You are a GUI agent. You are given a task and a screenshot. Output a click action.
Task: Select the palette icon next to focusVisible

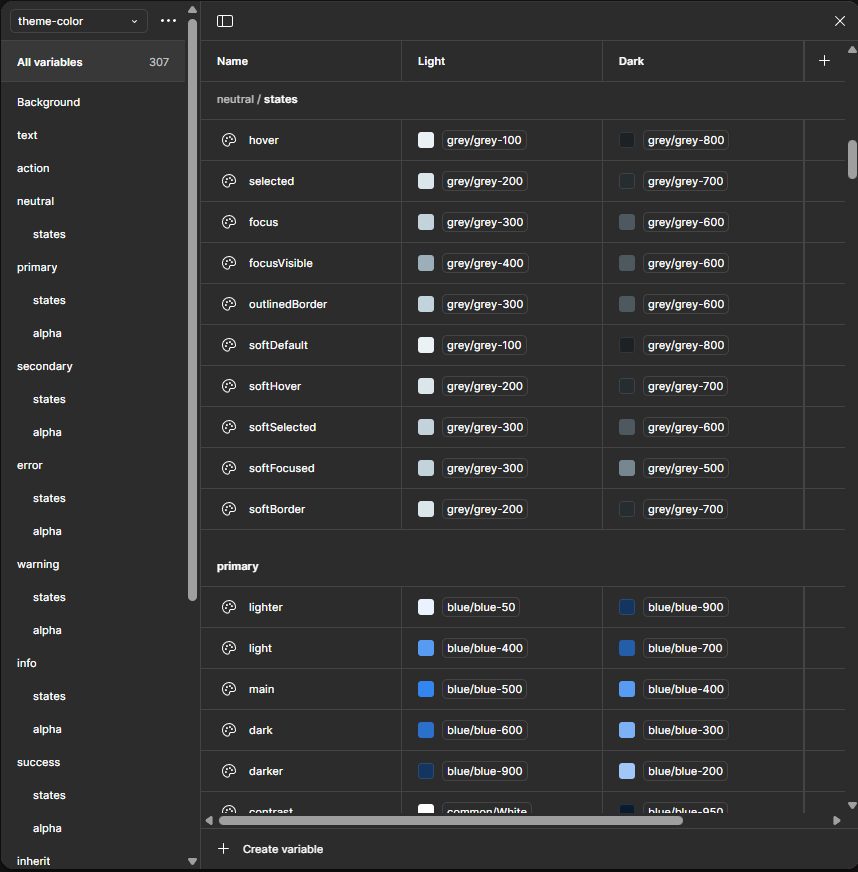[x=229, y=263]
